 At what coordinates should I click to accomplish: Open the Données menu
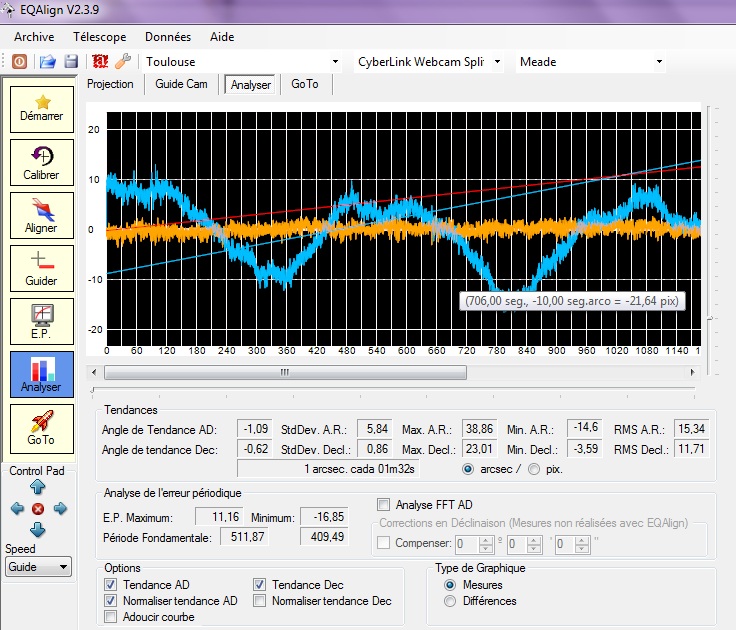pyautogui.click(x=168, y=37)
